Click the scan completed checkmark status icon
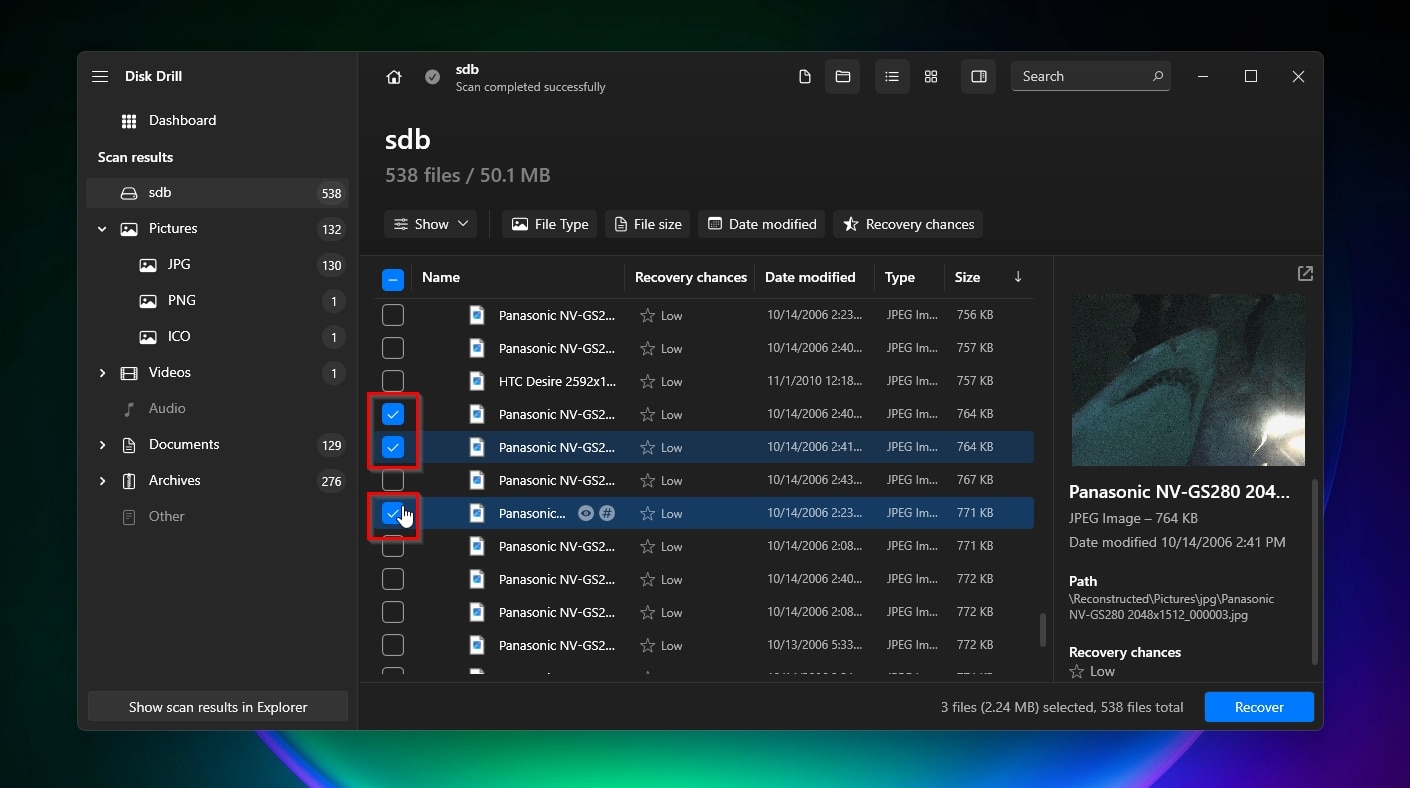 pyautogui.click(x=432, y=77)
